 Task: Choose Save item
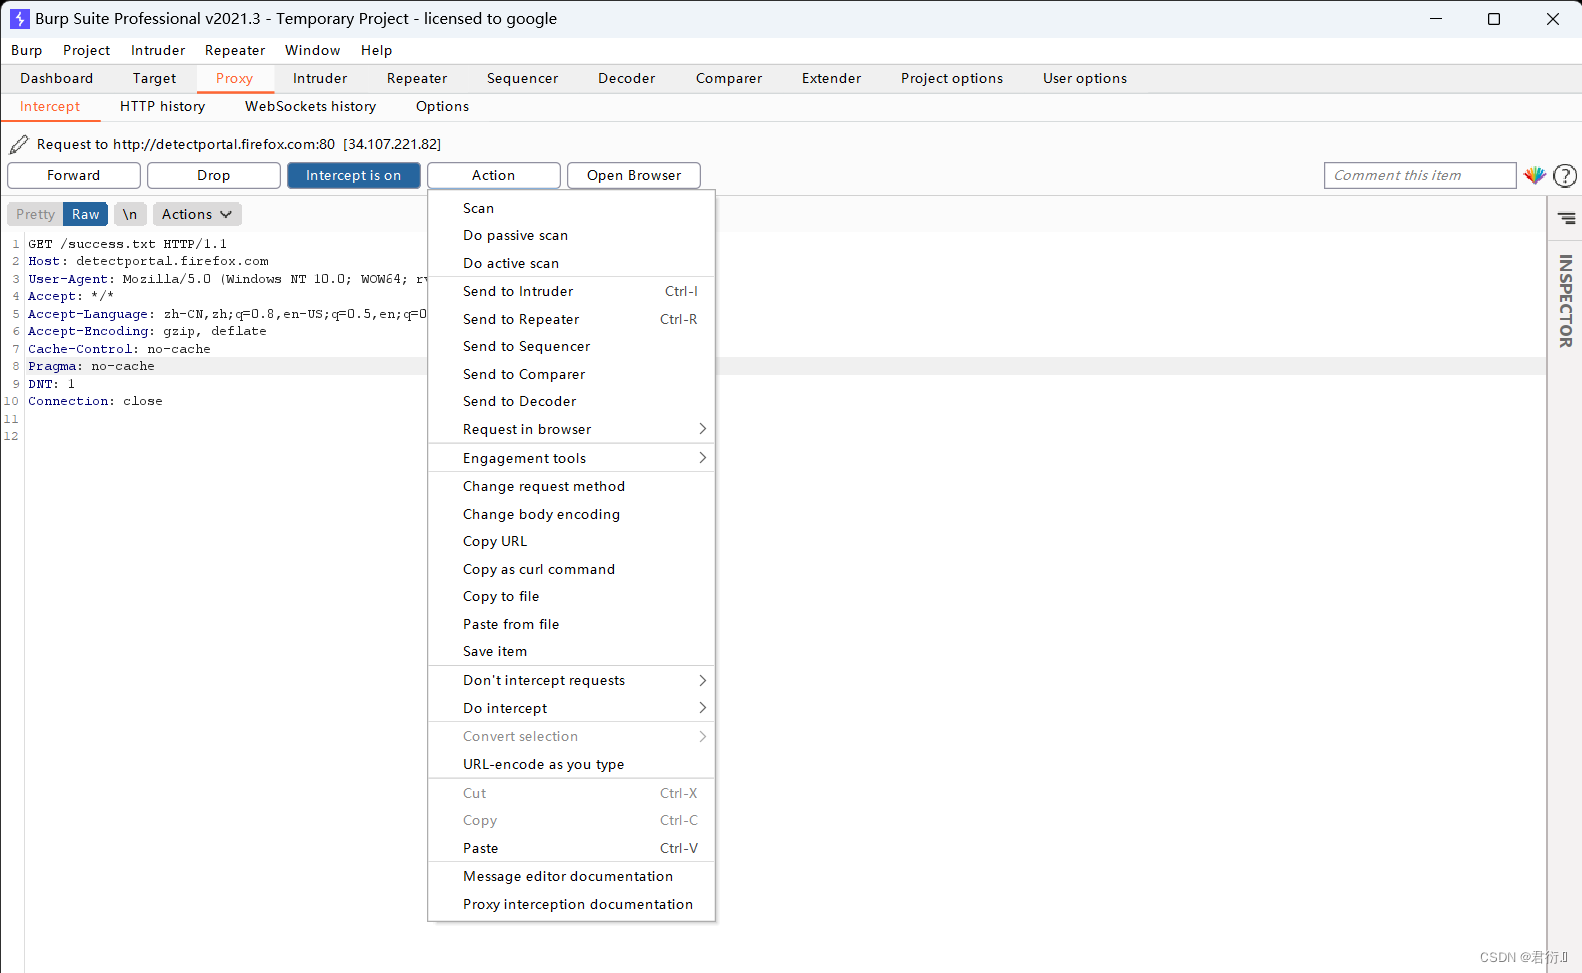[571, 651]
